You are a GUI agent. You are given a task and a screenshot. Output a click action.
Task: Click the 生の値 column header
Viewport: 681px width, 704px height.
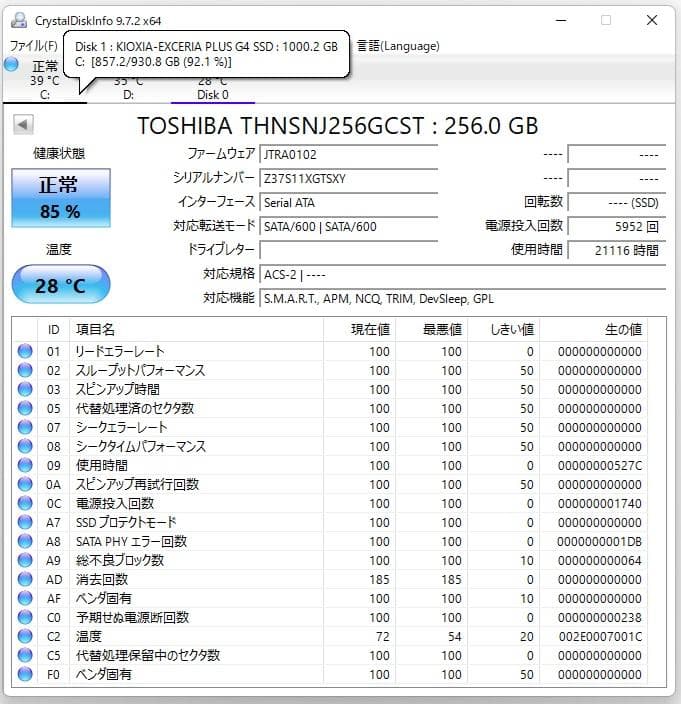(593, 330)
